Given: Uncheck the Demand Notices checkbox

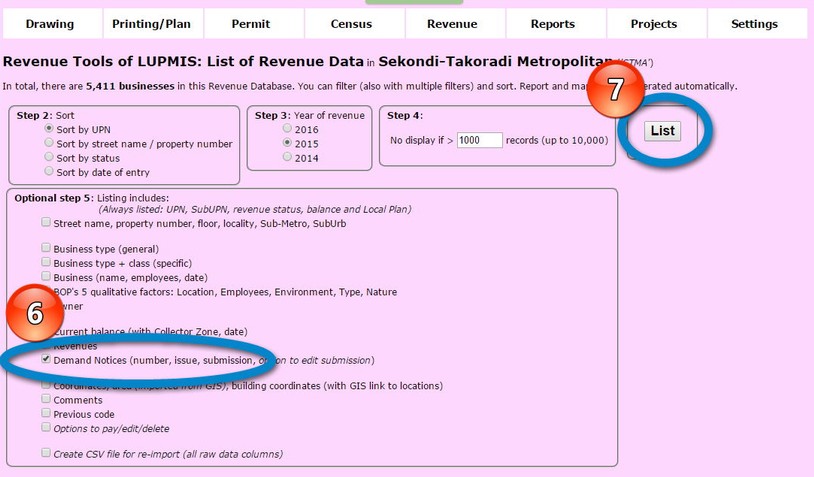Looking at the screenshot, I should 46,359.
